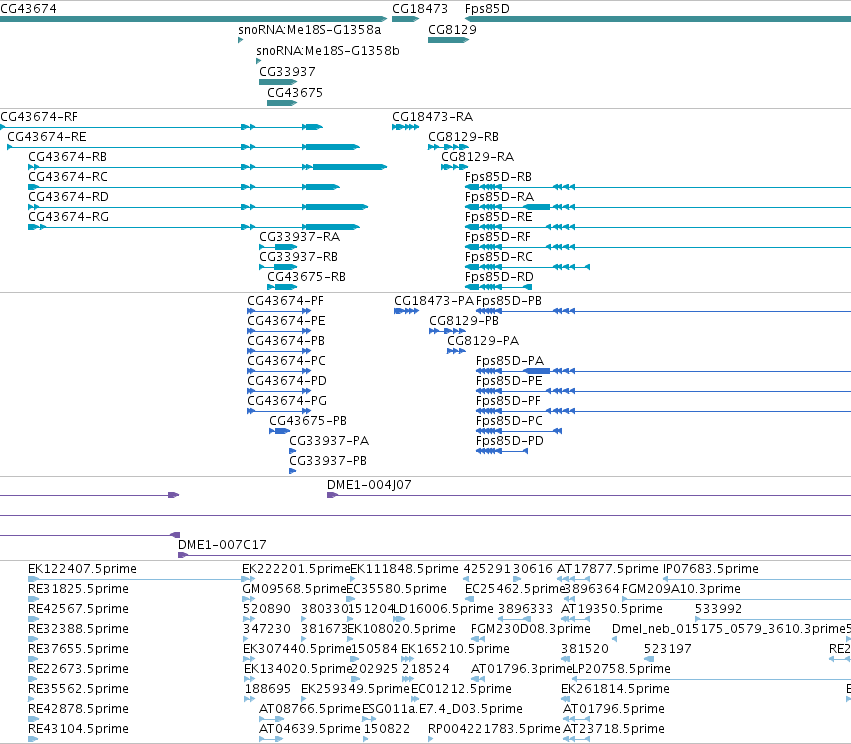Click the CG43674 gene label

pos(28,9)
